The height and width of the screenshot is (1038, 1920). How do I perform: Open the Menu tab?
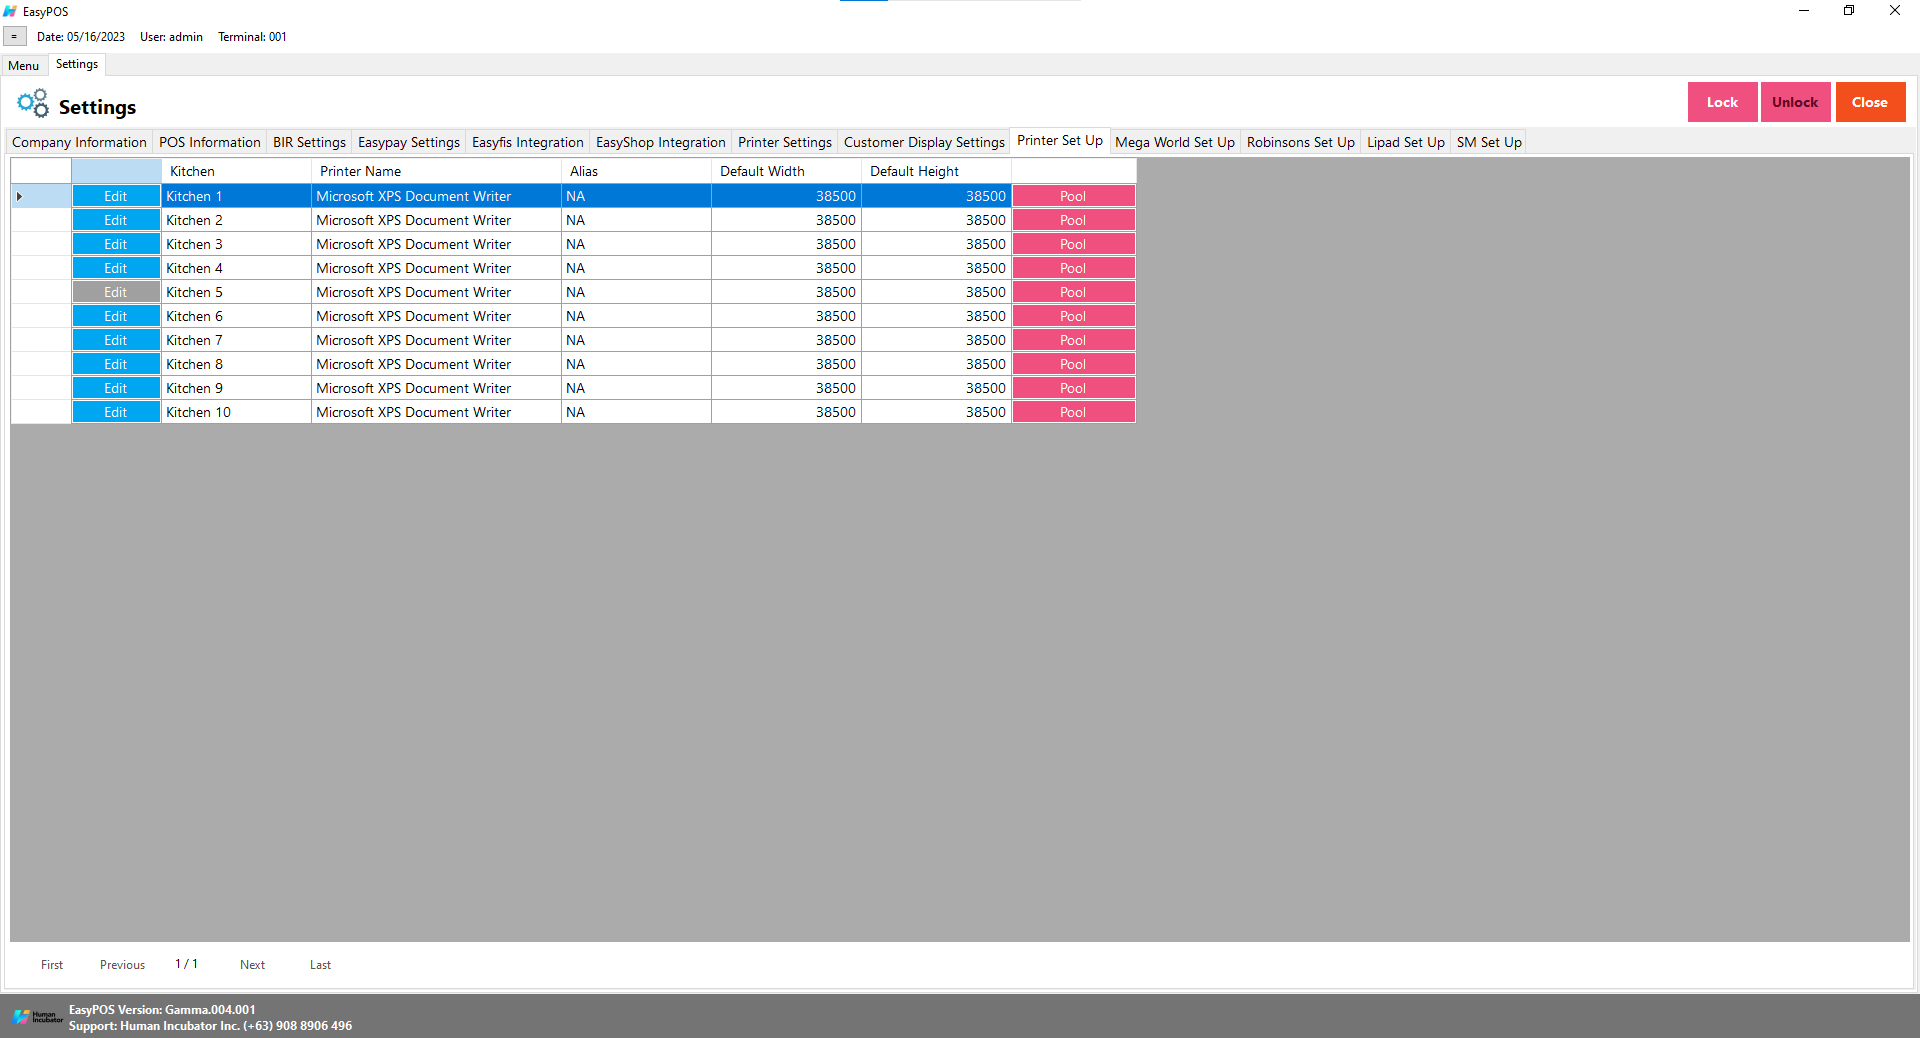(x=24, y=66)
